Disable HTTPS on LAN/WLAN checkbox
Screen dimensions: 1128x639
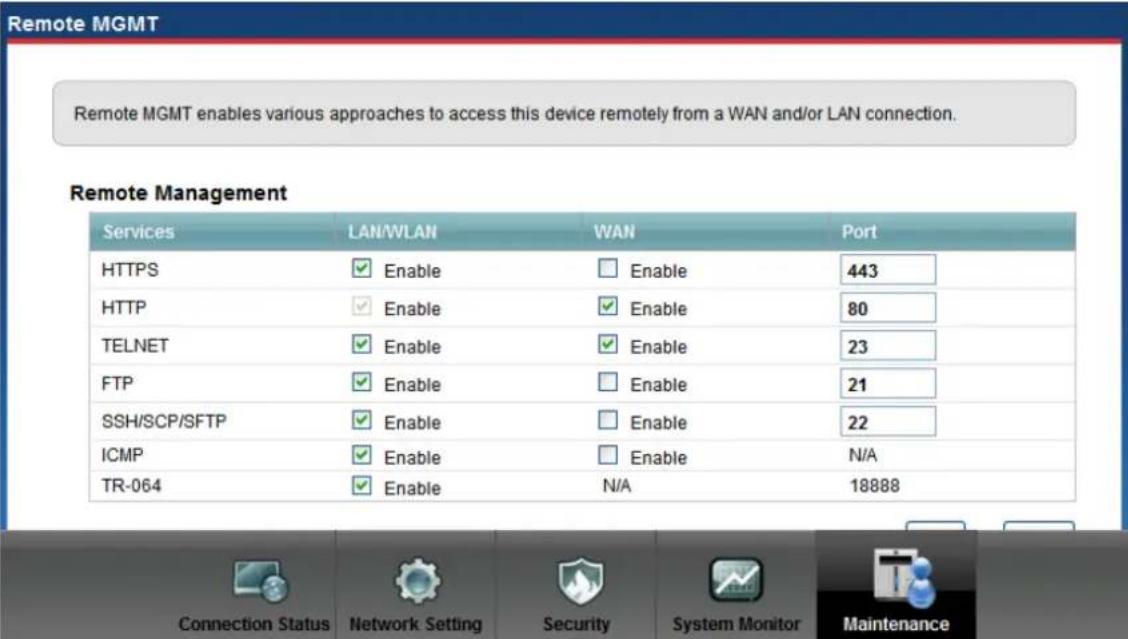click(361, 268)
